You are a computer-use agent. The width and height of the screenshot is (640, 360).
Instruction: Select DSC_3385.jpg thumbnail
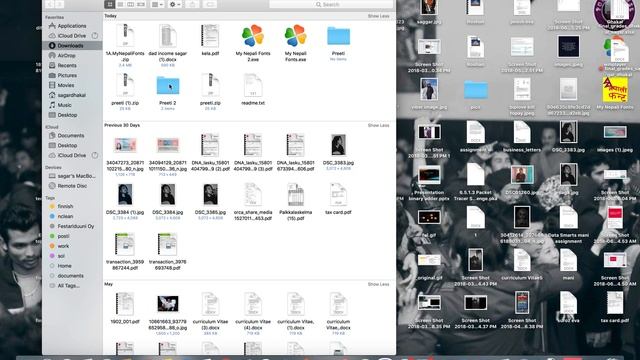click(x=210, y=195)
